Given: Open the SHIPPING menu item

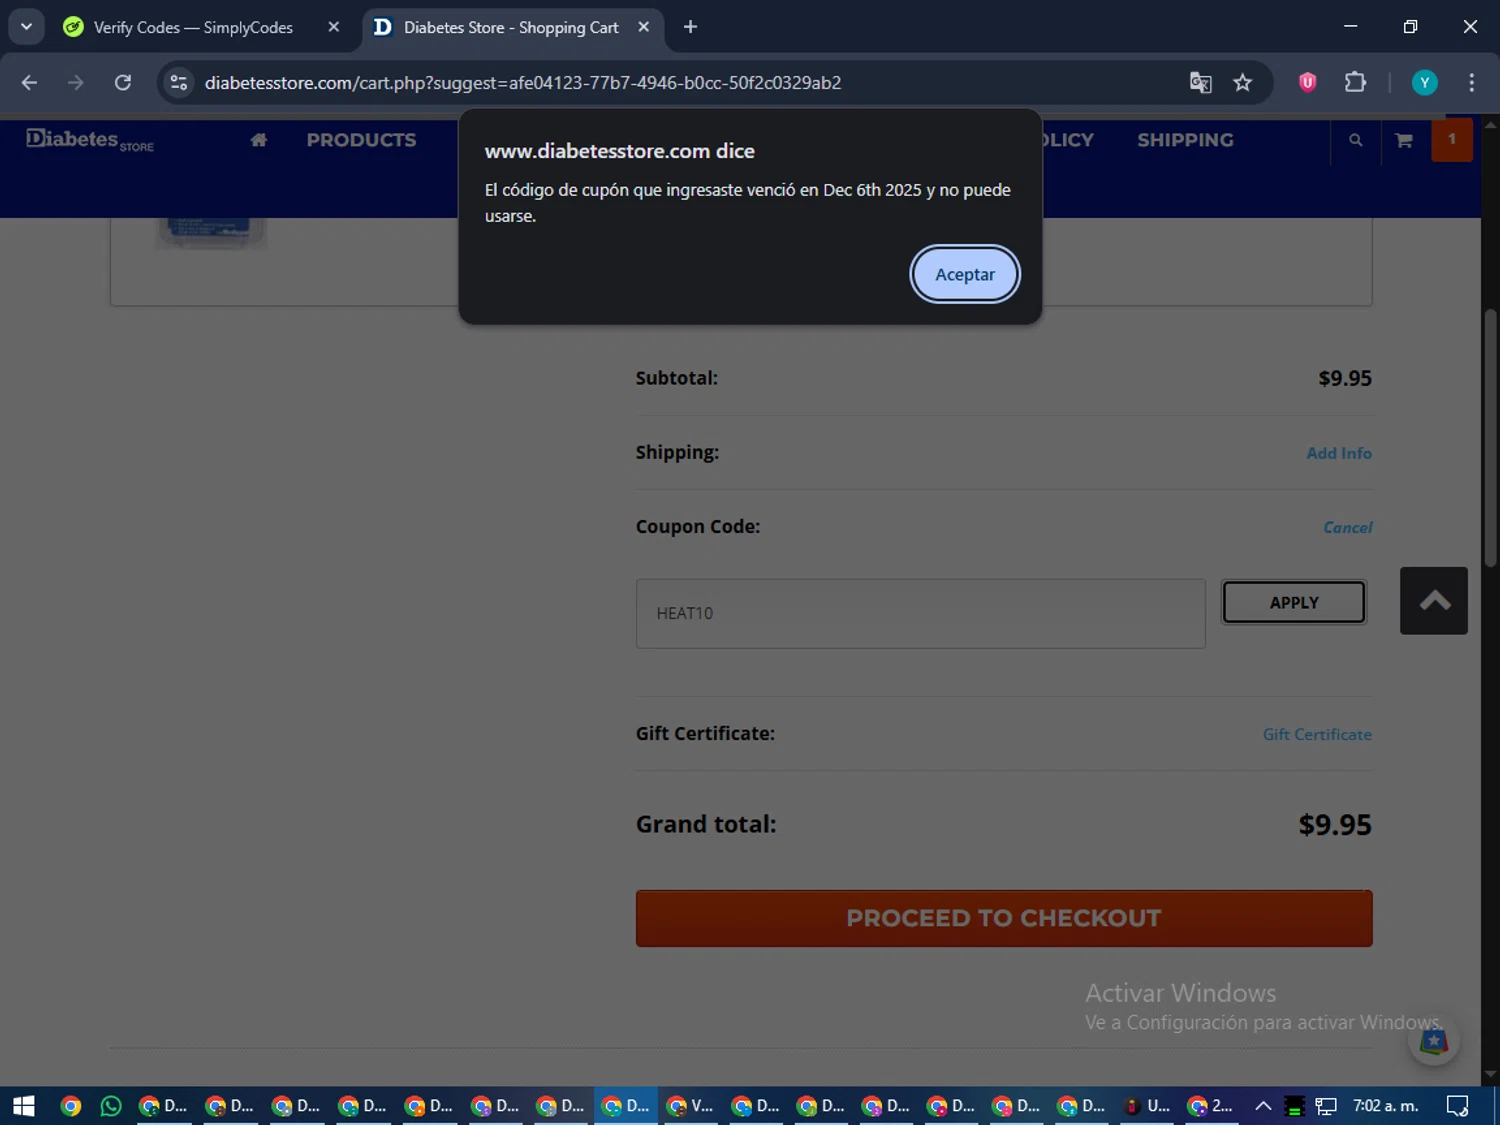Looking at the screenshot, I should tap(1185, 140).
